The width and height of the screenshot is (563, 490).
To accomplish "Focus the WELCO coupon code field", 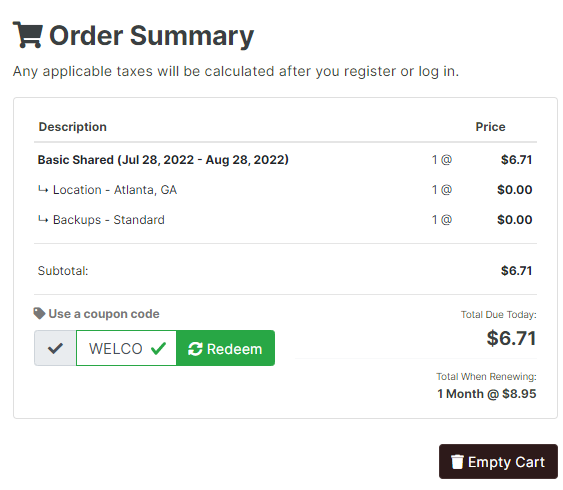I will point(126,348).
